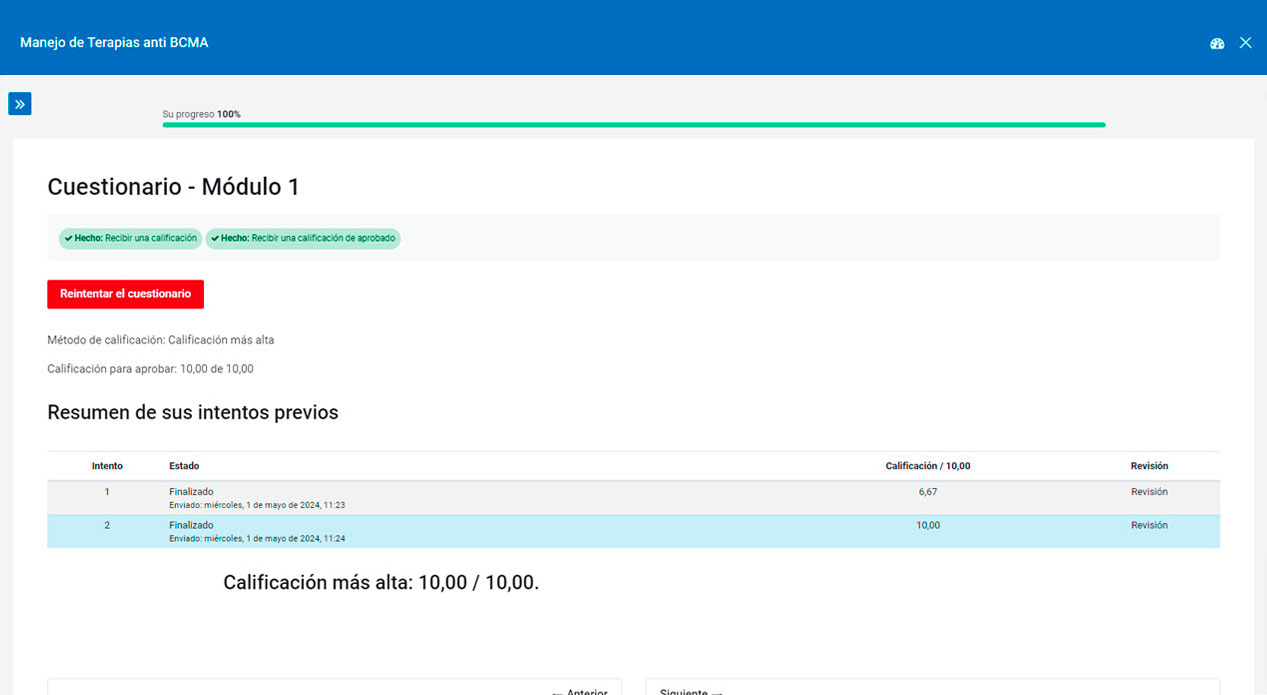Go to Anterior activity
This screenshot has height=695, width=1267.
579,691
